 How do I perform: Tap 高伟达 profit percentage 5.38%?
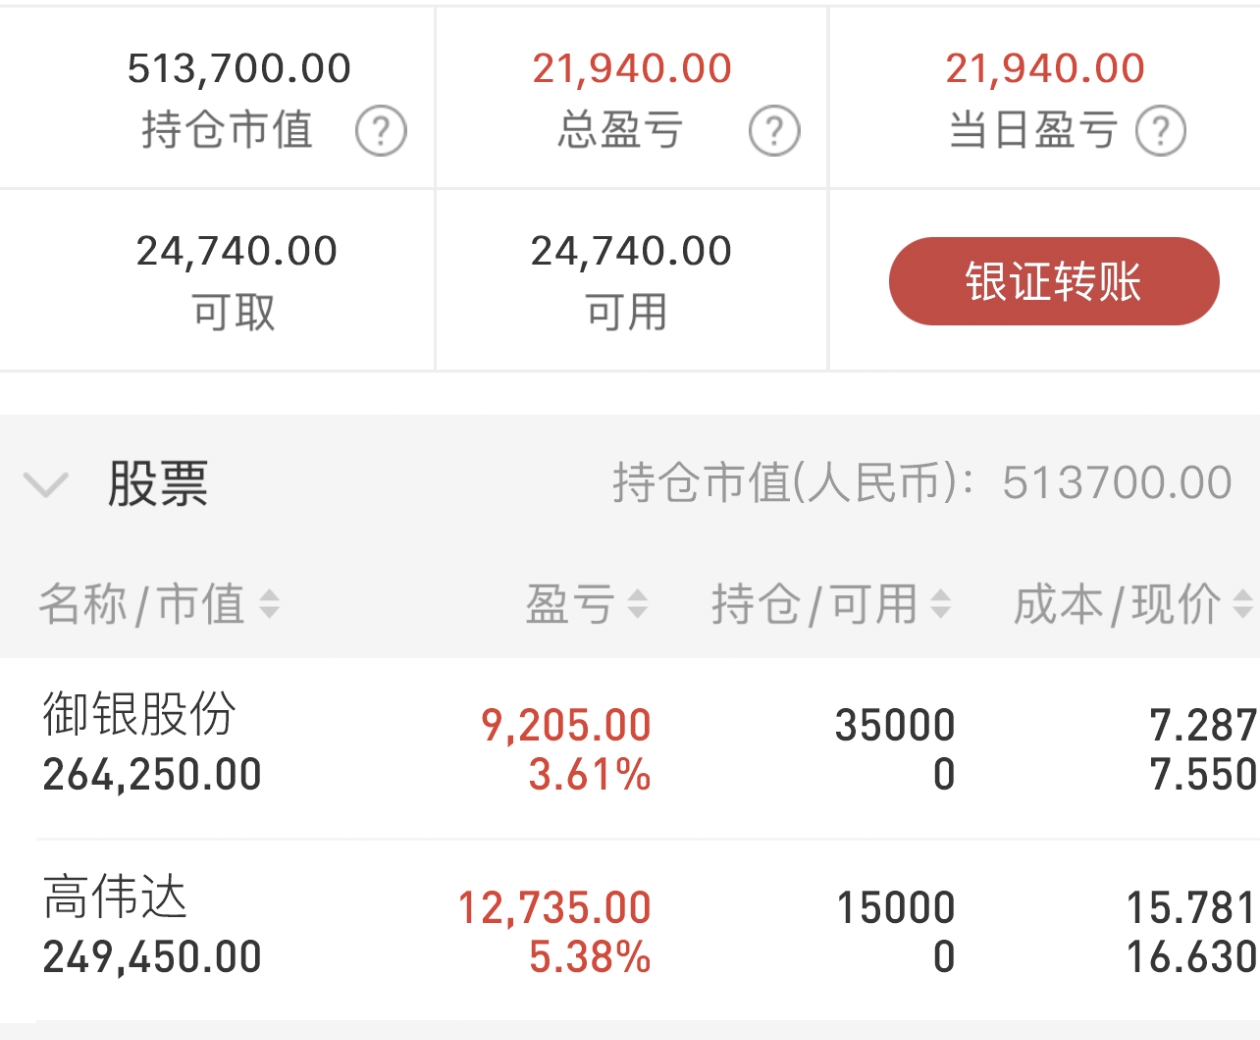(590, 957)
